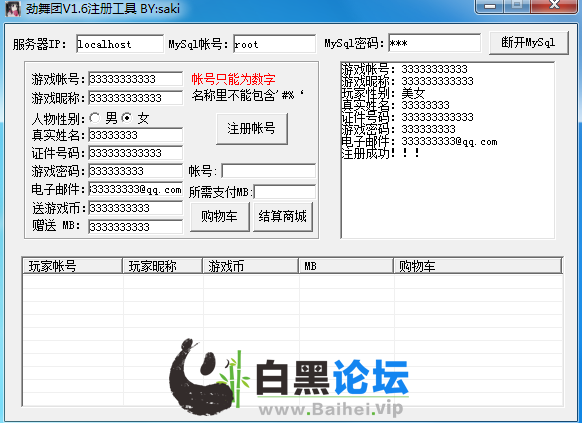Click the 购物车 column header

(x=478, y=266)
